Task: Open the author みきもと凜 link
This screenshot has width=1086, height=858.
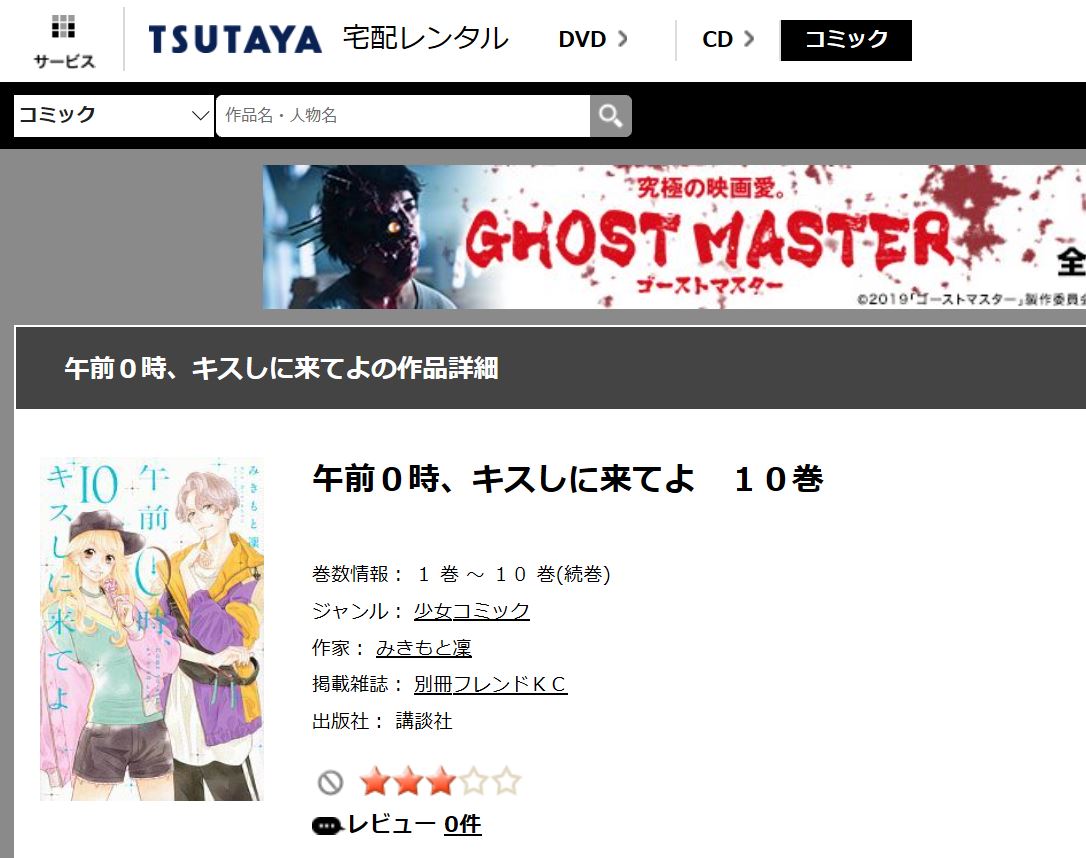Action: pos(423,647)
